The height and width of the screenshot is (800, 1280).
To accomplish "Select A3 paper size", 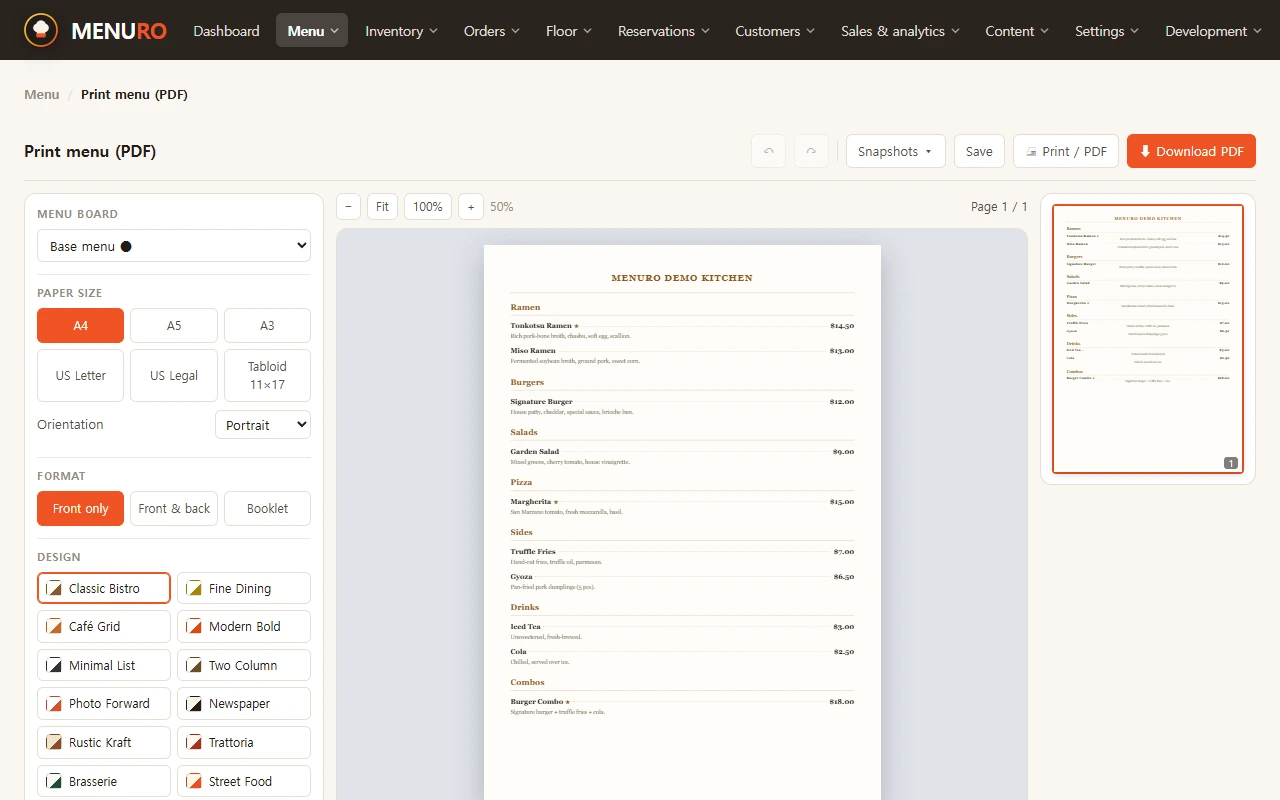I will (267, 326).
